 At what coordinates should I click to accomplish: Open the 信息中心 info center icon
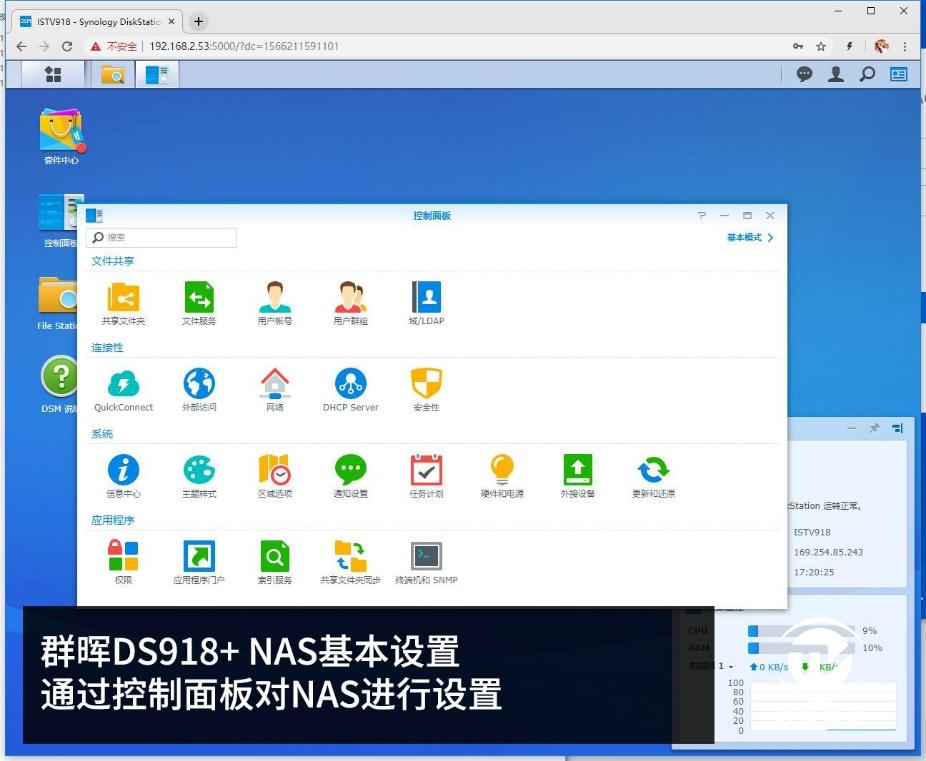tap(123, 476)
